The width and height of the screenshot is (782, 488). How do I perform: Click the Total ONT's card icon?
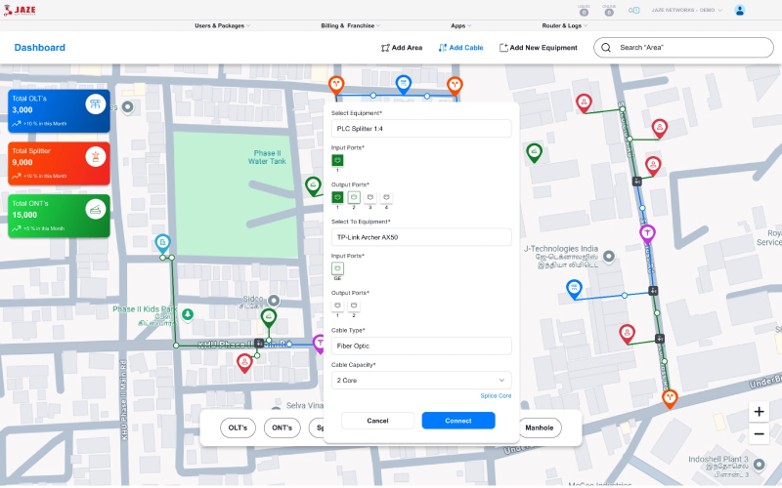tap(95, 209)
